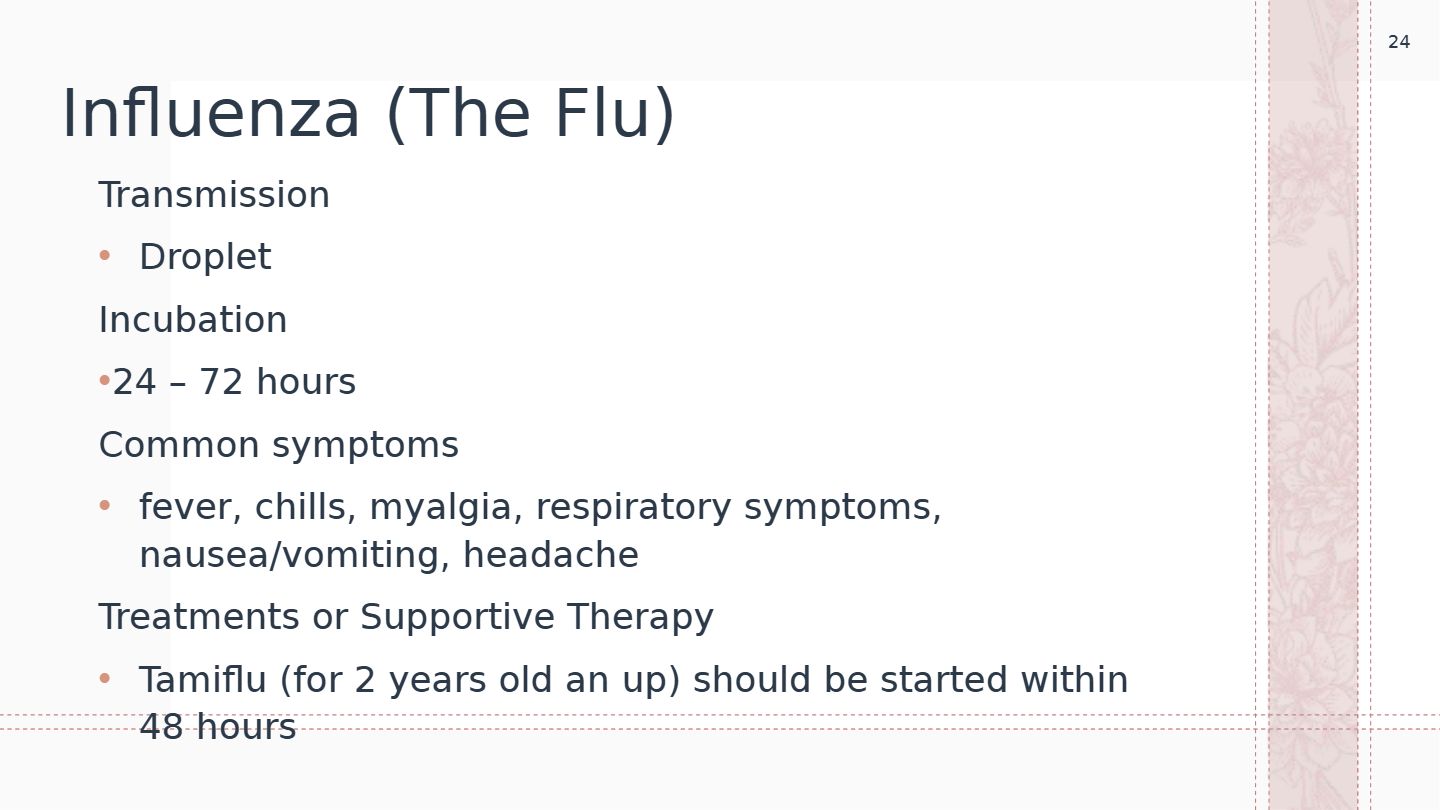Click the slide title Influenza (The Flu)
Image resolution: width=1440 pixels, height=810 pixels.
click(x=368, y=114)
